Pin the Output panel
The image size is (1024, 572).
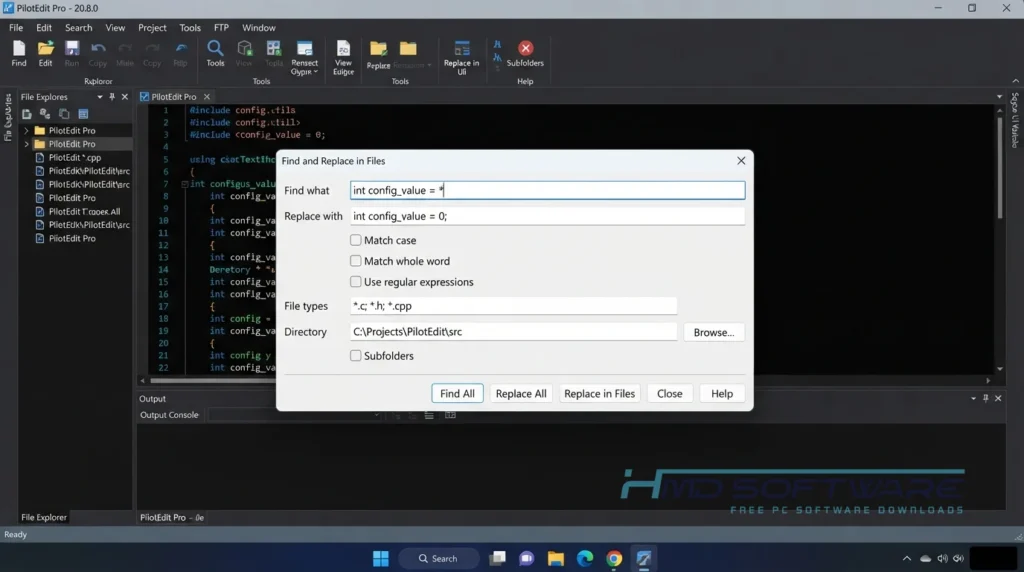985,398
